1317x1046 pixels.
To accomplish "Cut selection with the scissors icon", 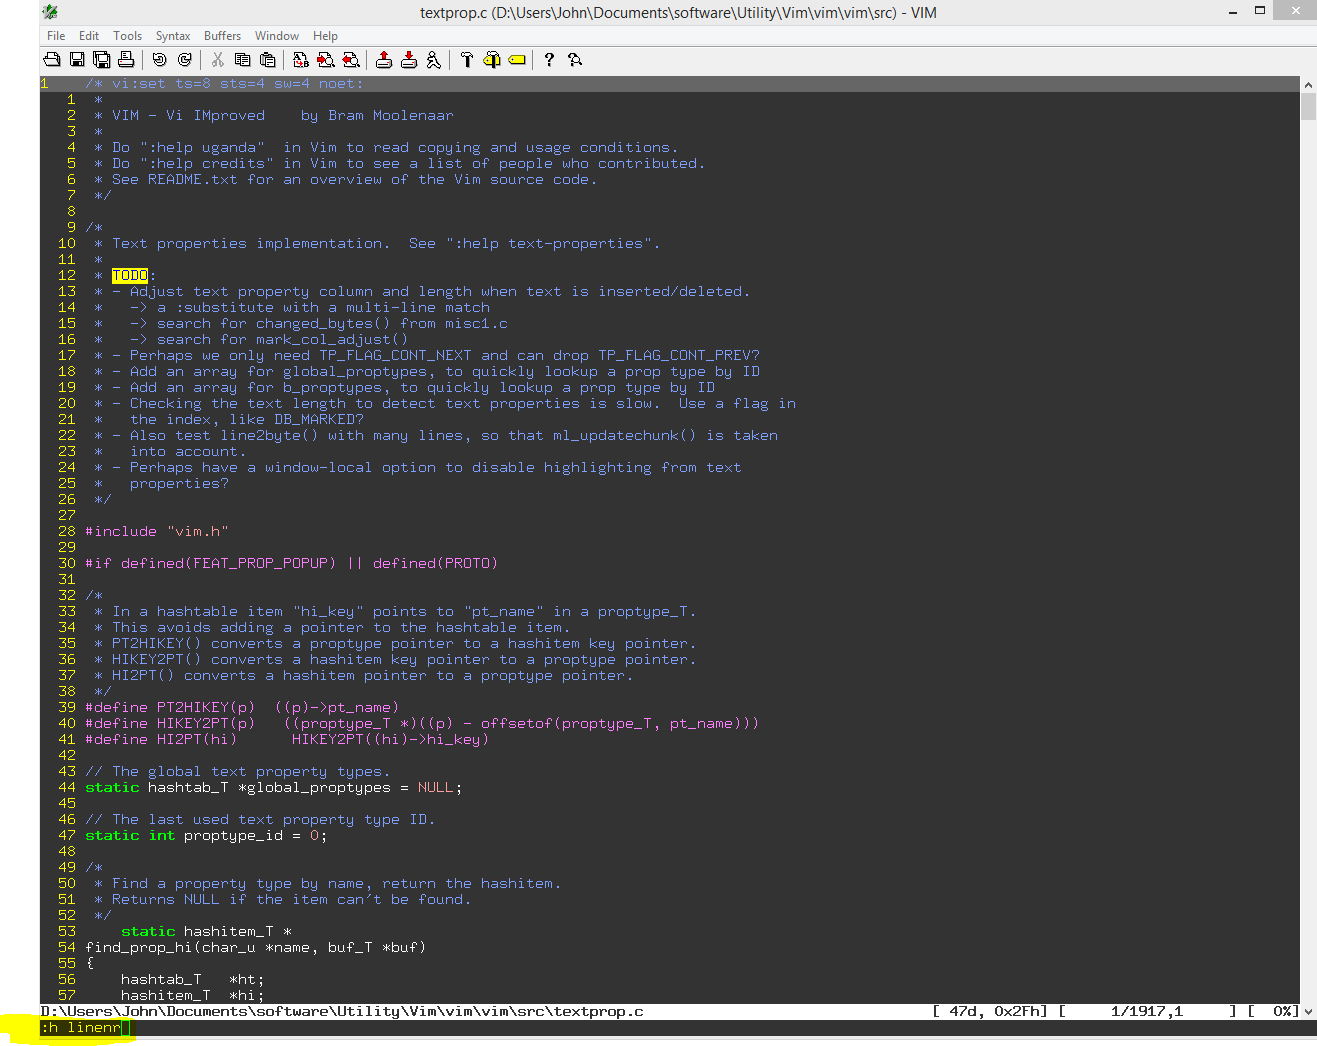I will [217, 60].
